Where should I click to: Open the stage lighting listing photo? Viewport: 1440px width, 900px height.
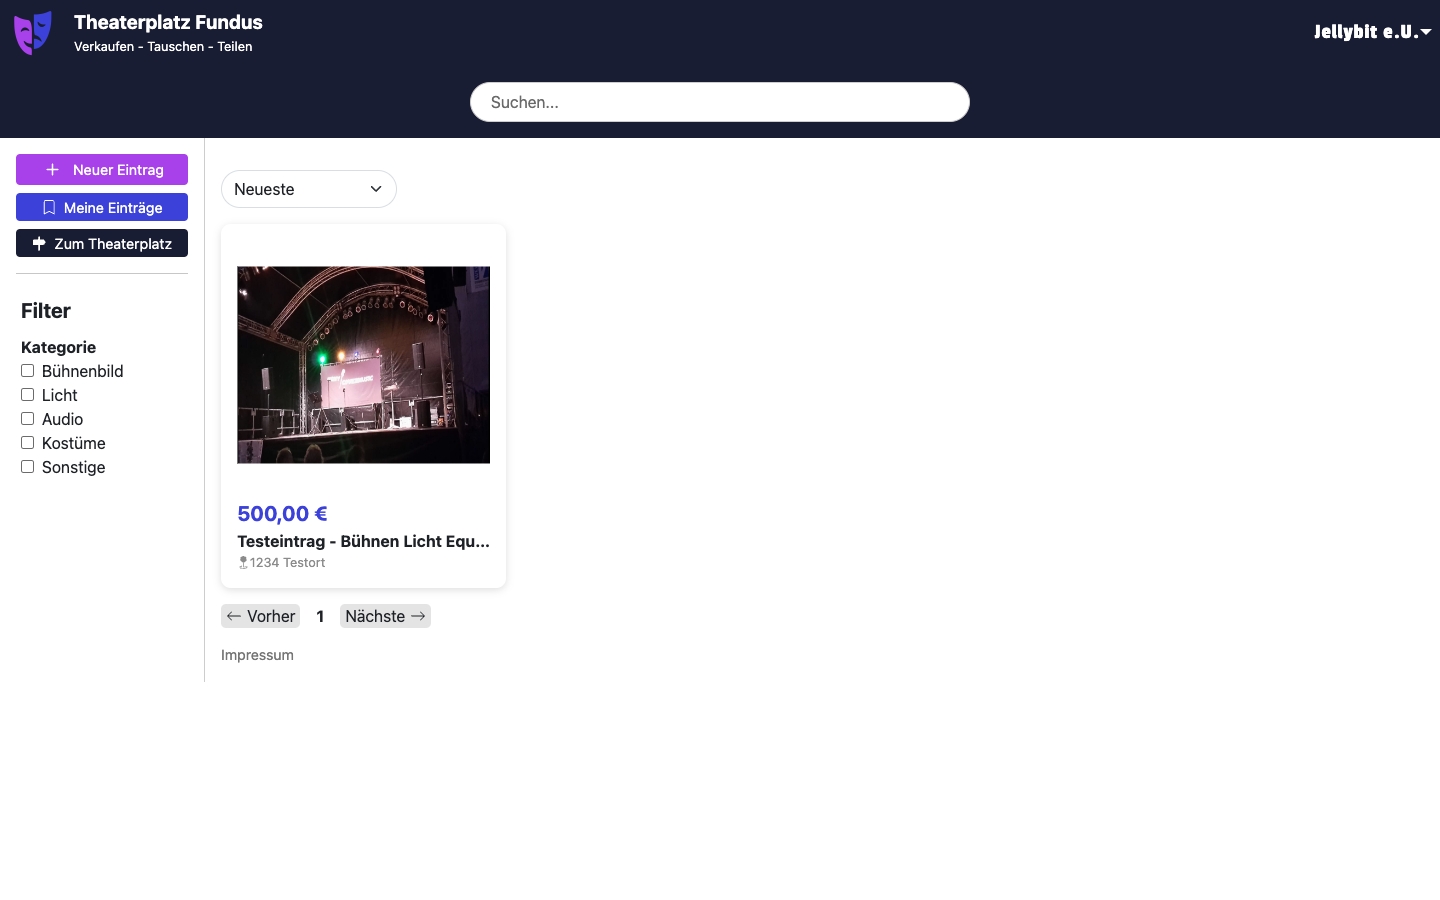363,365
